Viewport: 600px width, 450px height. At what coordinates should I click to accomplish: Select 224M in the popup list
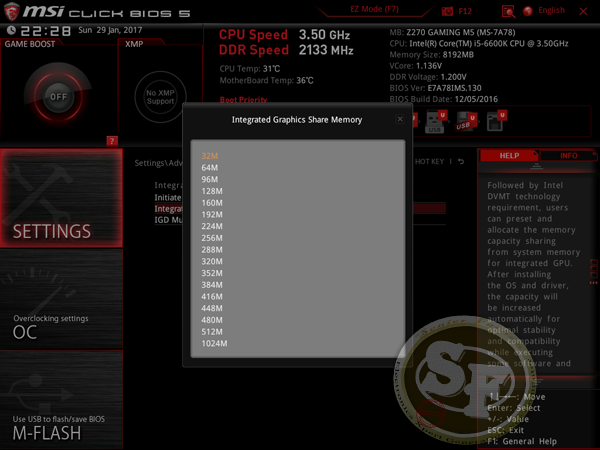pos(212,226)
